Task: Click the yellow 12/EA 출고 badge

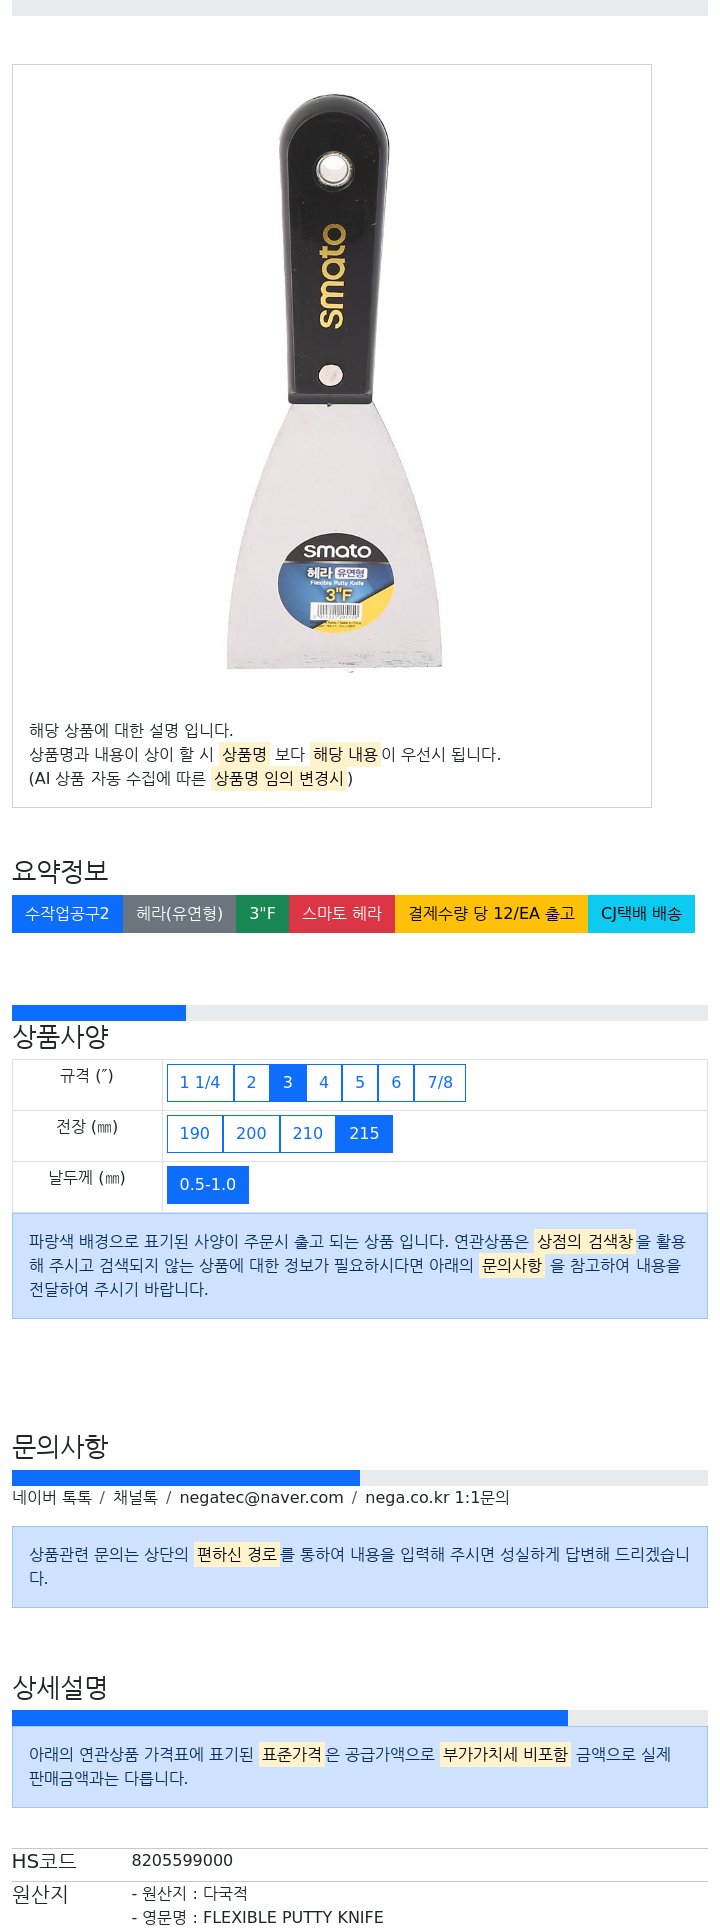Action: (x=491, y=914)
